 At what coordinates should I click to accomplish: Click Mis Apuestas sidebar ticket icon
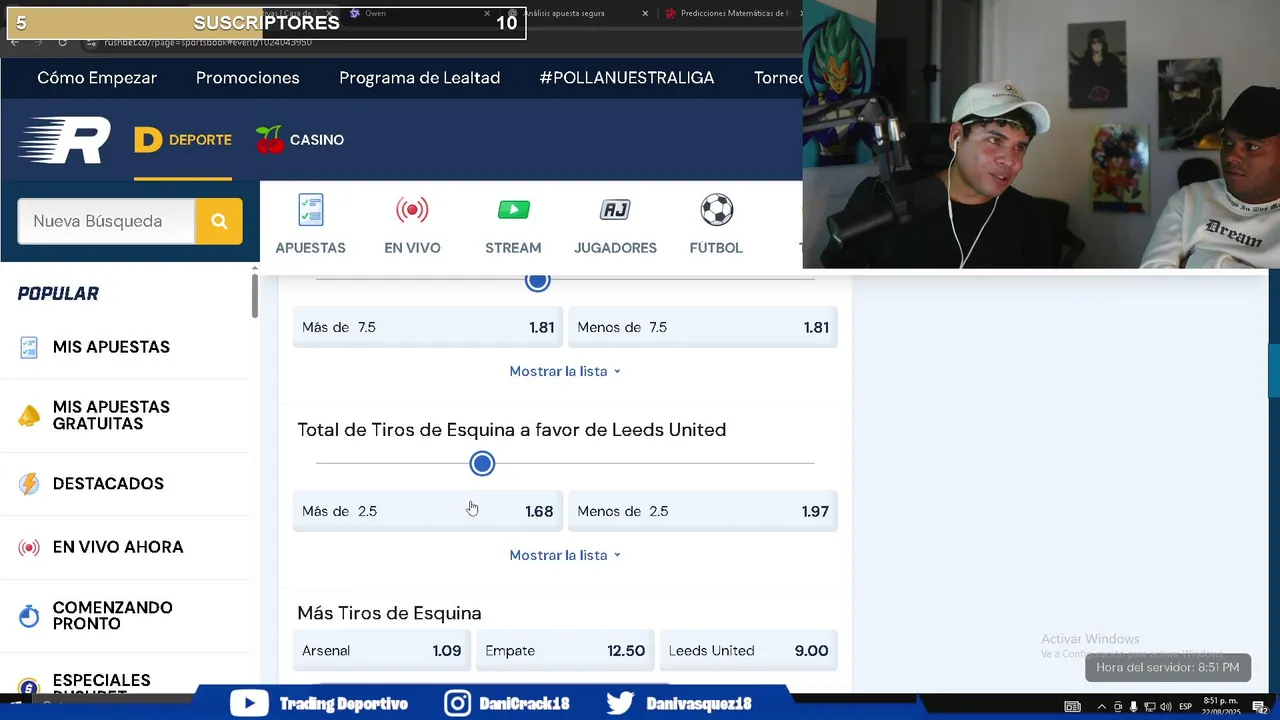coord(29,347)
